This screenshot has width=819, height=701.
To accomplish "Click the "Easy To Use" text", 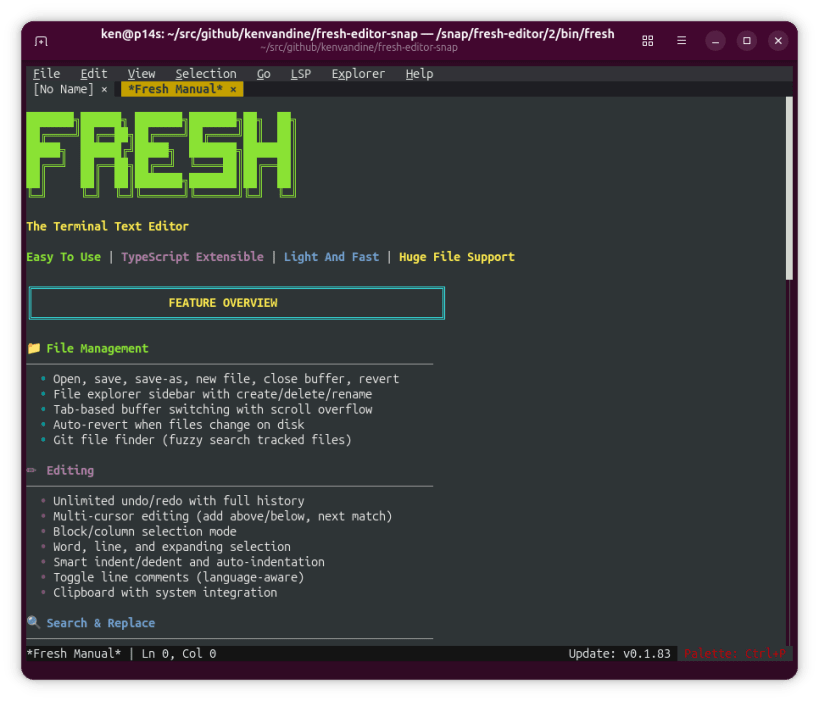I will pyautogui.click(x=64, y=257).
